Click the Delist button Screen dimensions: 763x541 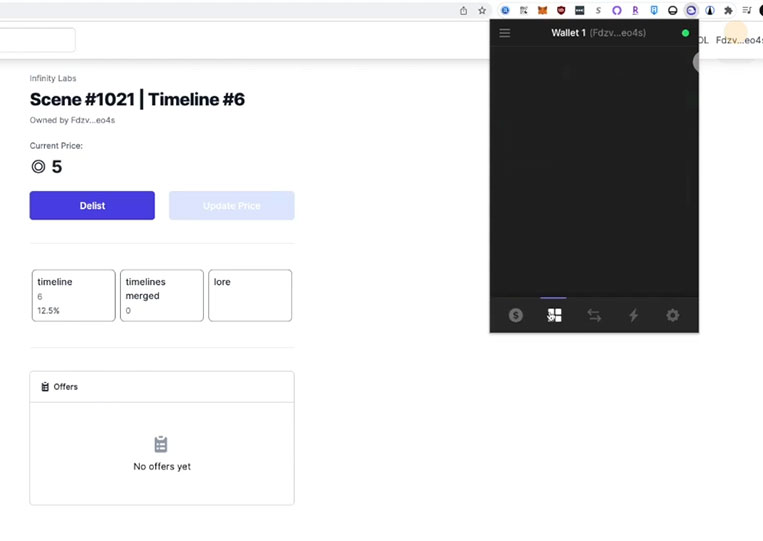coord(92,205)
